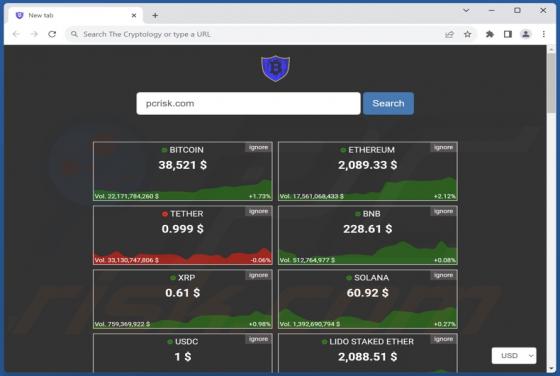
Task: Open the extensions puzzle icon
Action: point(490,34)
